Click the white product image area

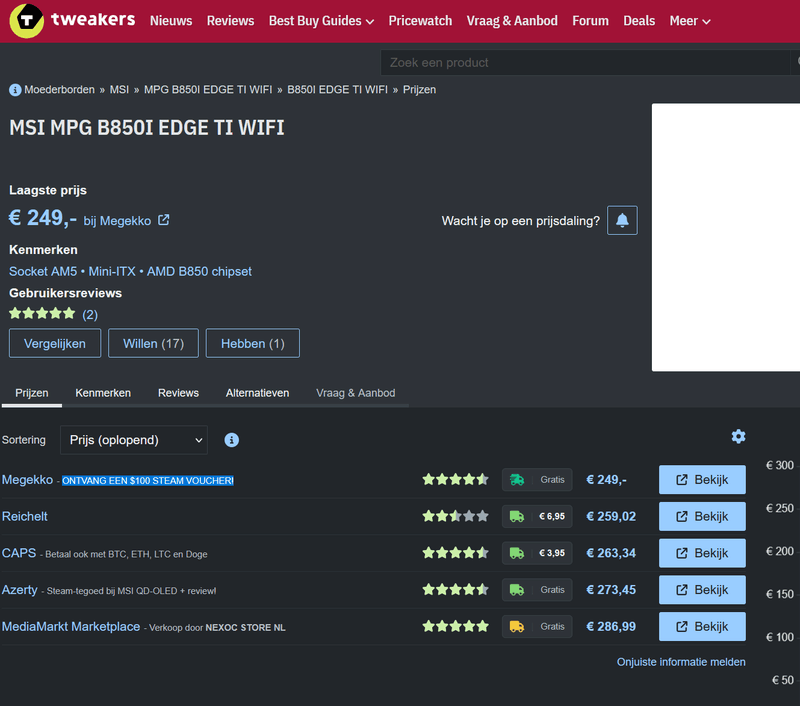[726, 237]
